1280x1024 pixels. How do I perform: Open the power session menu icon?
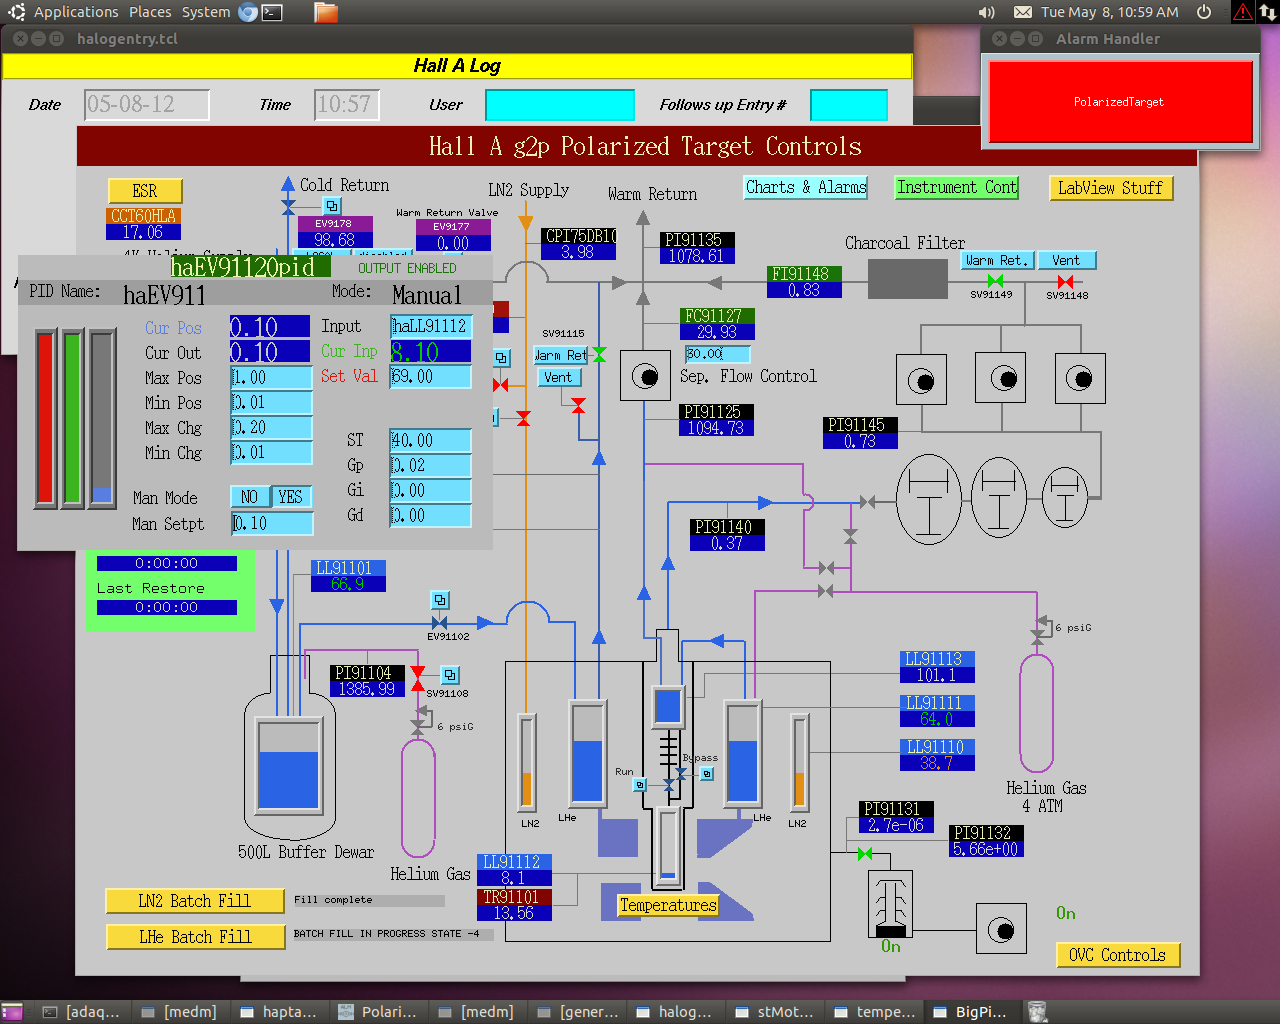1204,12
